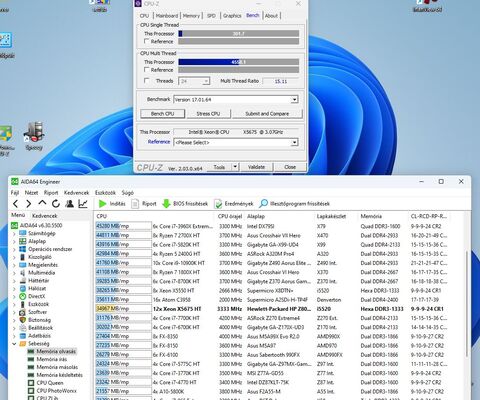Click the Tools button in CPU-Z
Screen dimensions: 480x400
click(219, 167)
